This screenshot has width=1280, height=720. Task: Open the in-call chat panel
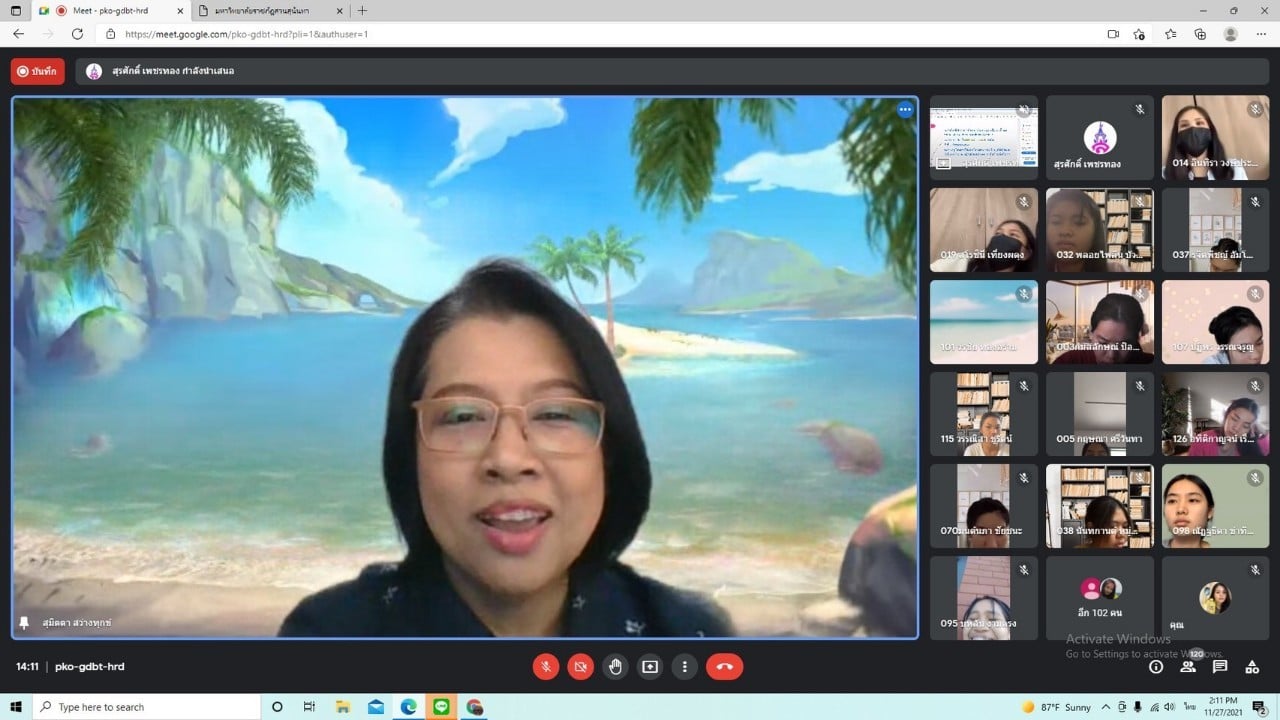pos(1220,667)
